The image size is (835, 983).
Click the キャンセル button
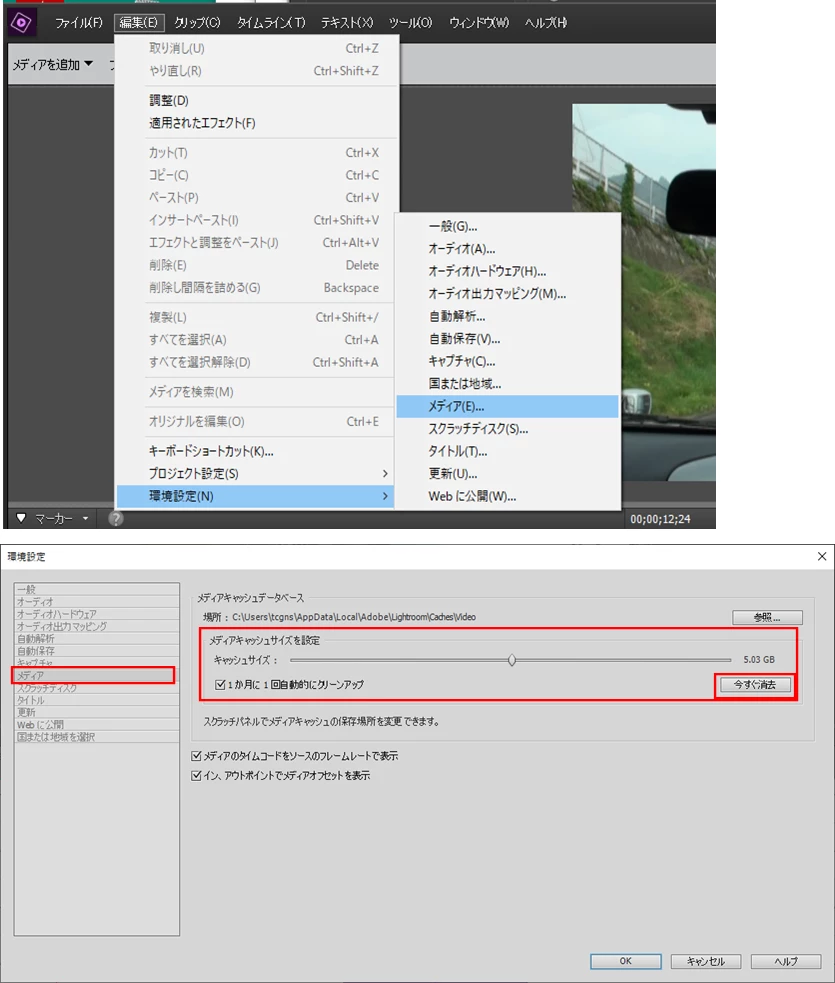pyautogui.click(x=706, y=961)
